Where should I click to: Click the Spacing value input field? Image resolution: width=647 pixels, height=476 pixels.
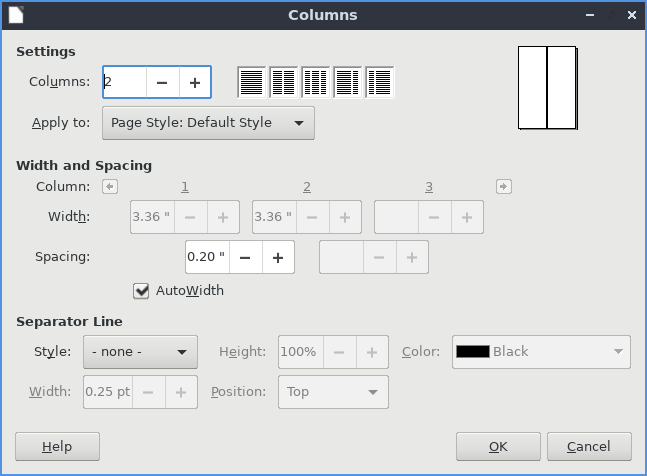[x=206, y=257]
